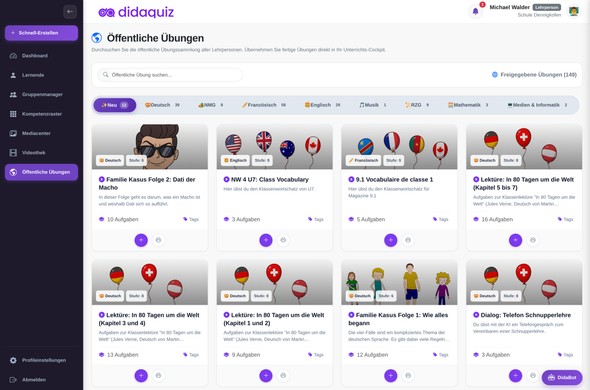The width and height of the screenshot is (590, 390).
Task: Add Lektüre Kapitel 1 und 2 plus button
Action: coord(266,375)
